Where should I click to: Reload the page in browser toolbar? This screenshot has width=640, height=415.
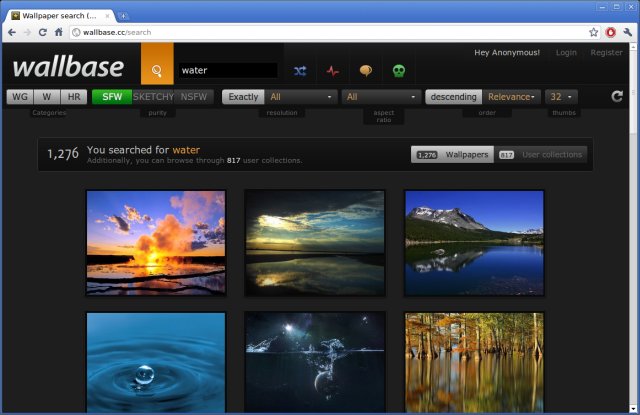click(x=42, y=32)
